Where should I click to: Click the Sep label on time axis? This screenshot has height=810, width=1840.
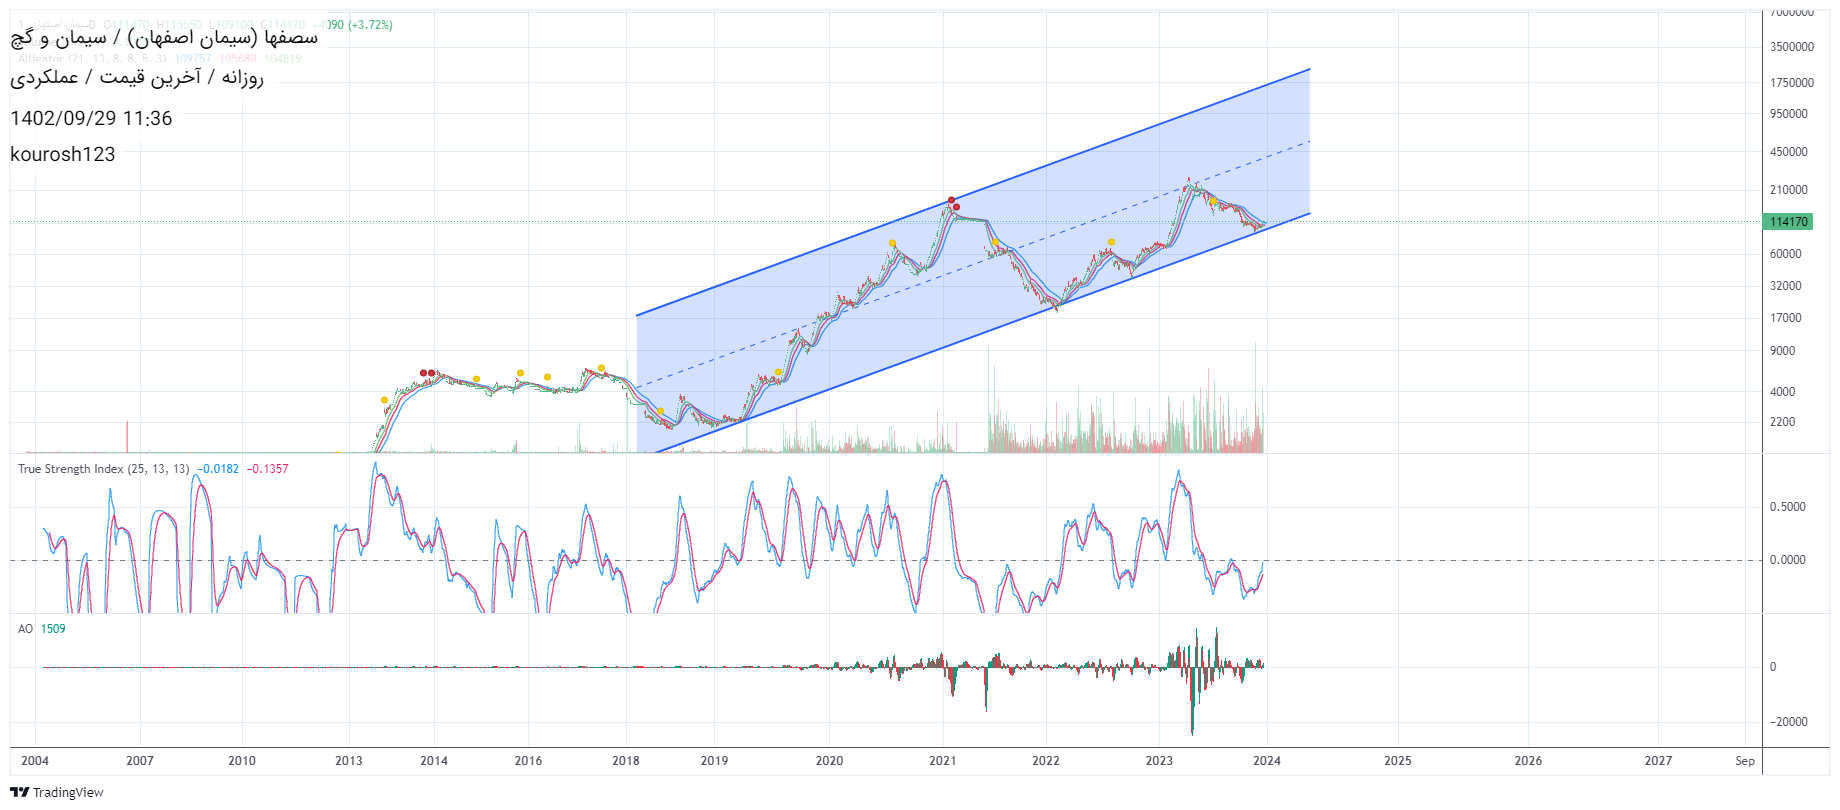(1745, 761)
